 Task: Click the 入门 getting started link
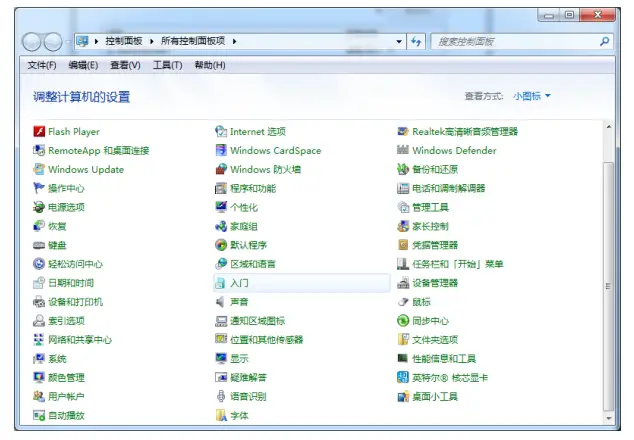click(239, 283)
